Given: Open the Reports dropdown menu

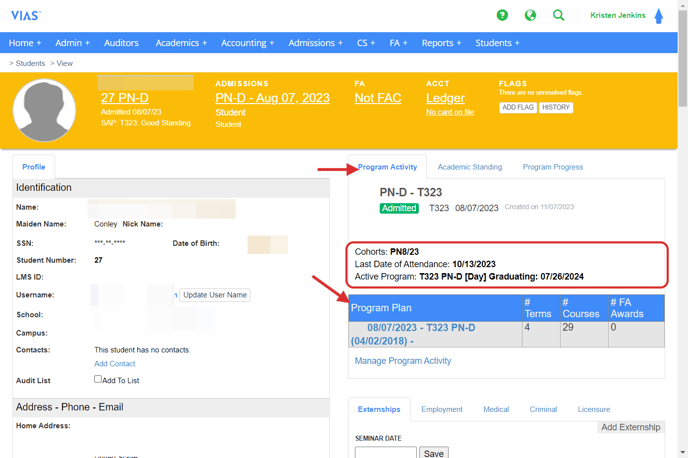Looking at the screenshot, I should [x=441, y=43].
